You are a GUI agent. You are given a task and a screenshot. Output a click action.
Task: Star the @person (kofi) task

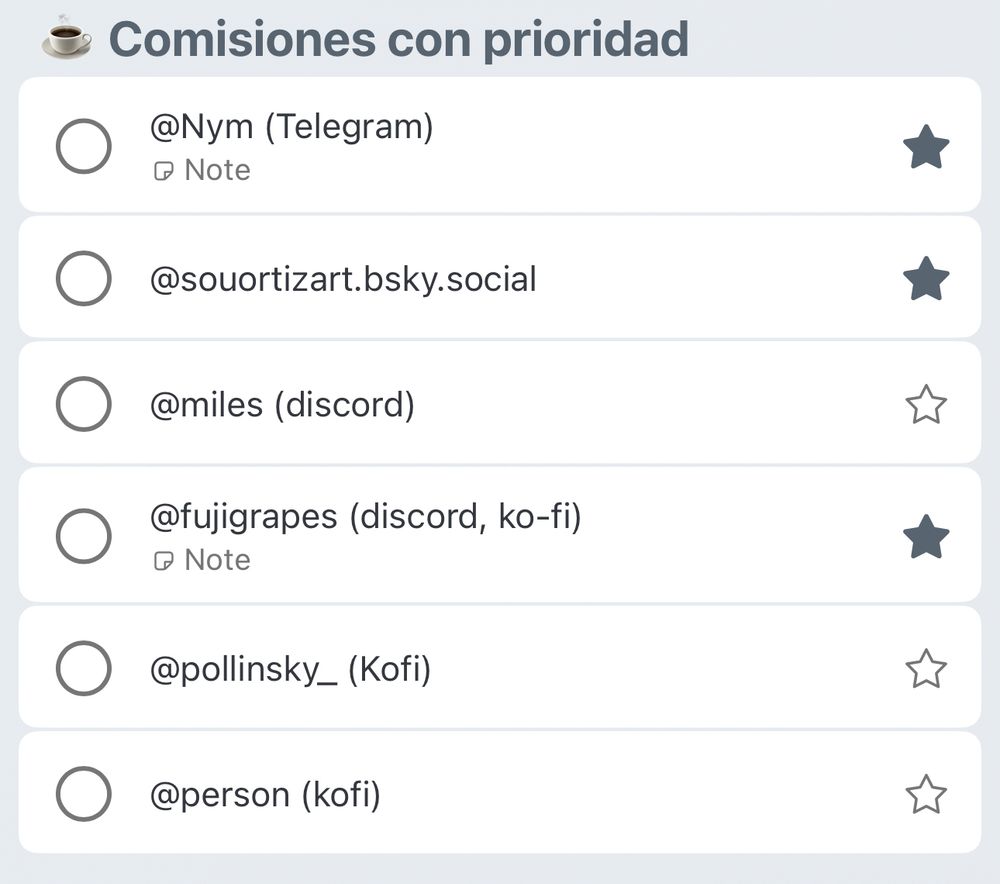click(x=926, y=795)
